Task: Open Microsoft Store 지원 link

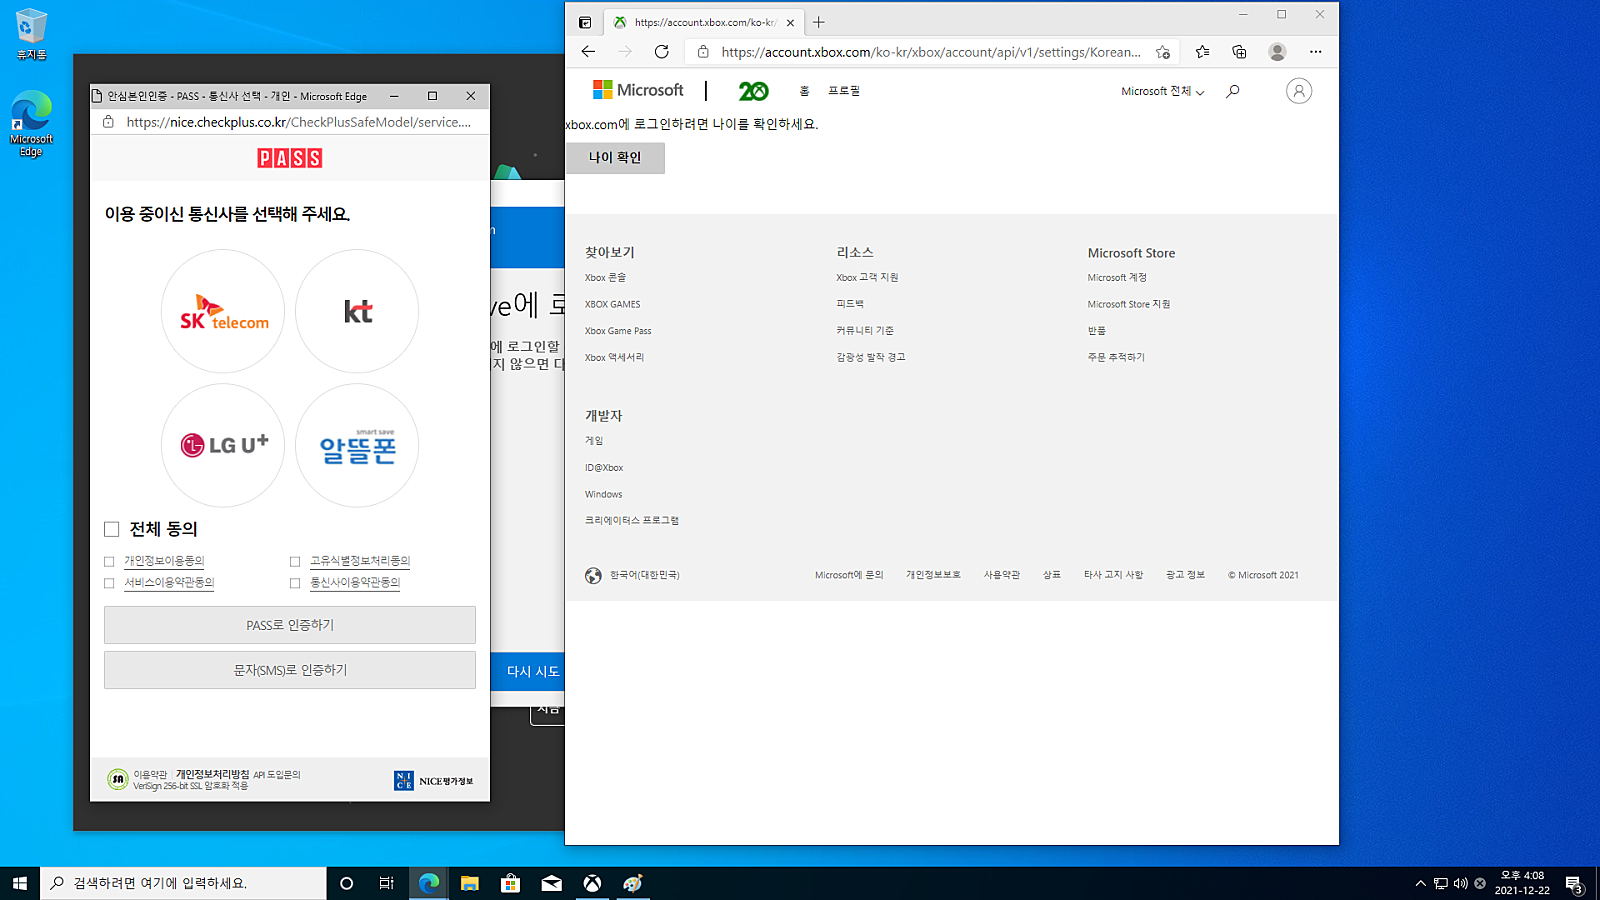Action: coord(1129,304)
